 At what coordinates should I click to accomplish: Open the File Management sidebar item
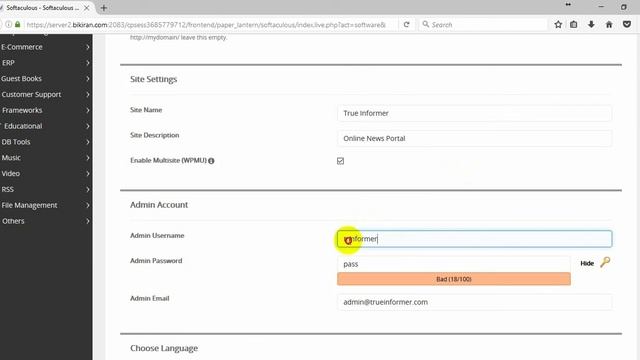click(46, 205)
